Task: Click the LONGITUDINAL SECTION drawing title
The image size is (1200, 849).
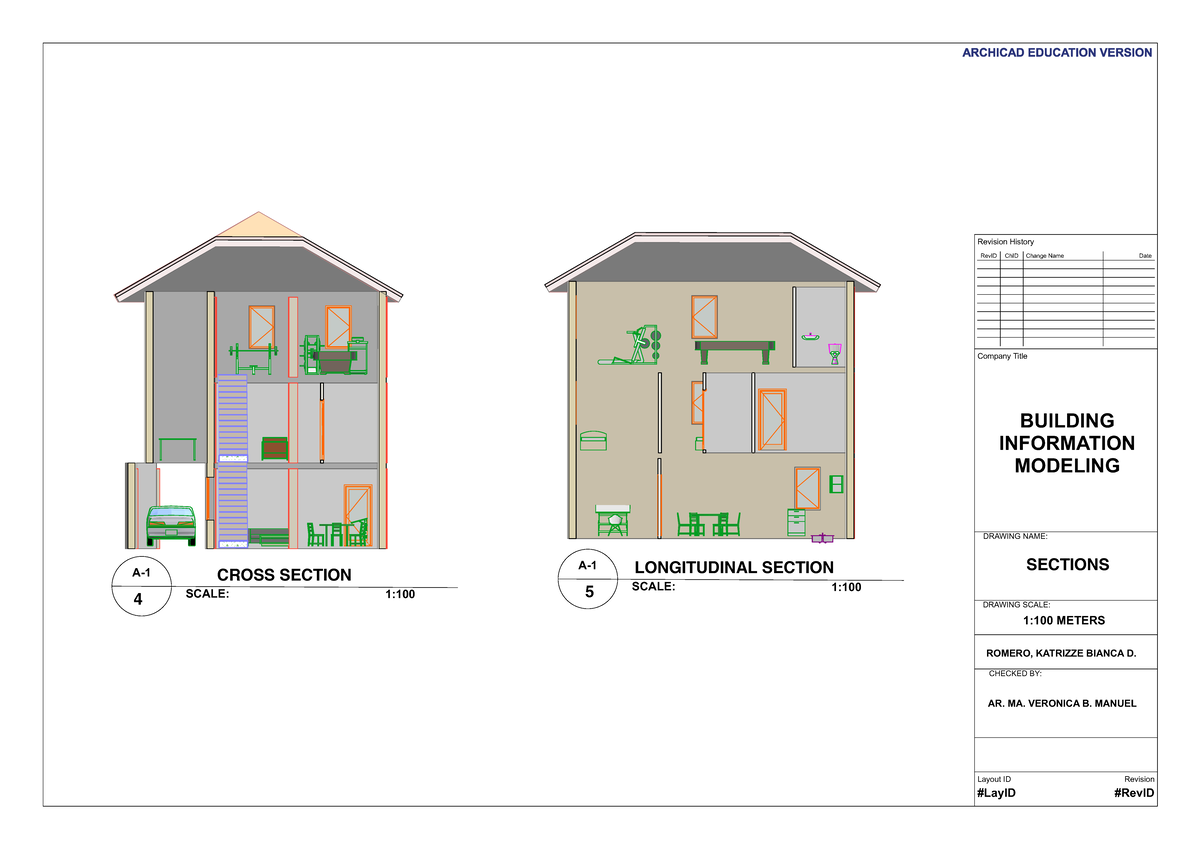Action: [x=734, y=568]
